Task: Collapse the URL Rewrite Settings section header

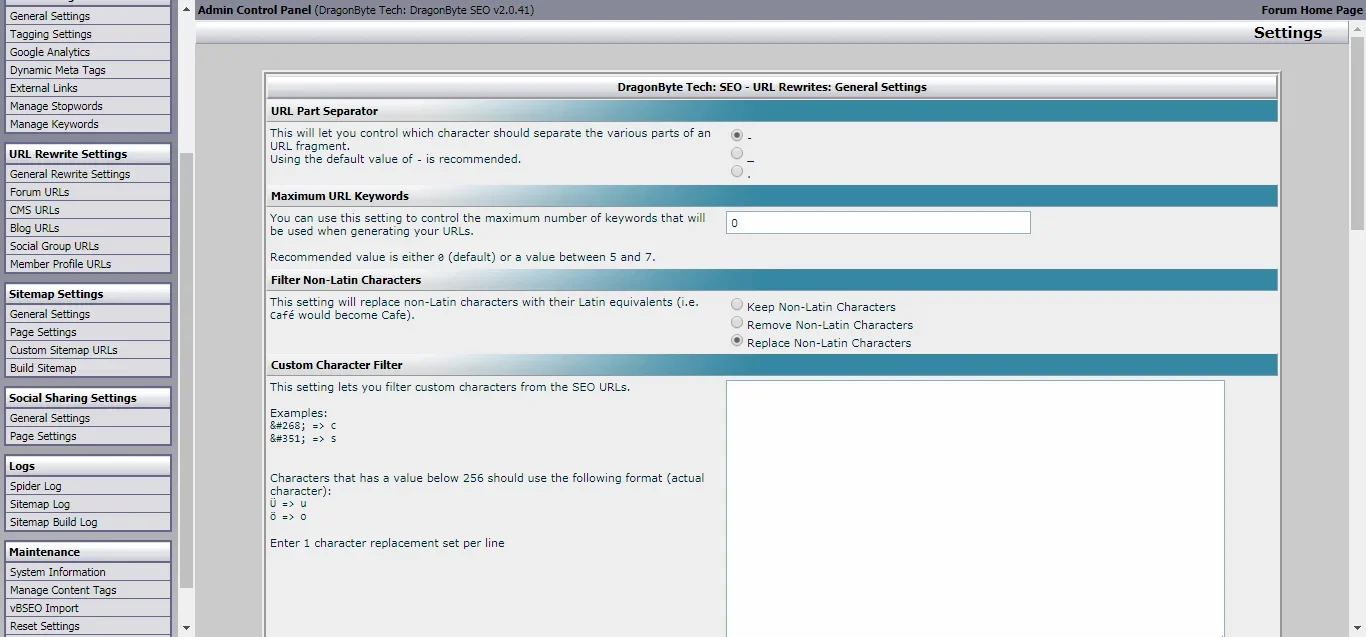Action: 87,154
